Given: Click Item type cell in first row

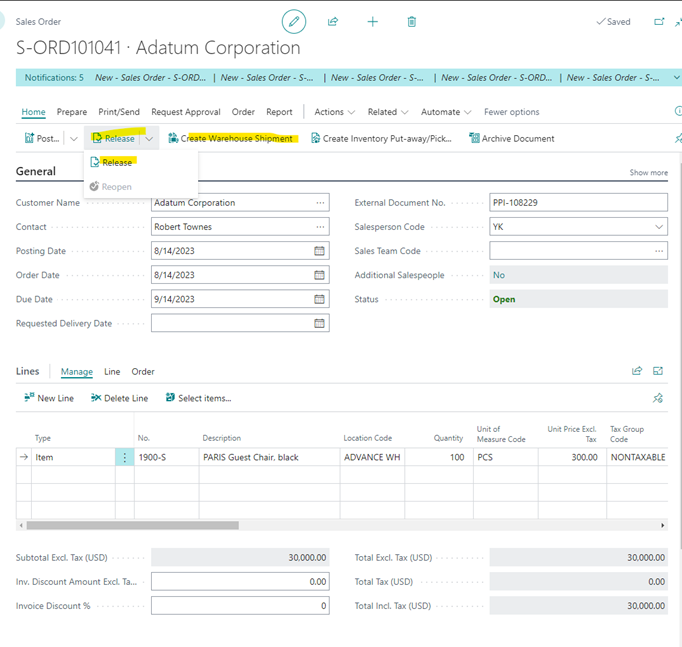Looking at the screenshot, I should pyautogui.click(x=73, y=457).
